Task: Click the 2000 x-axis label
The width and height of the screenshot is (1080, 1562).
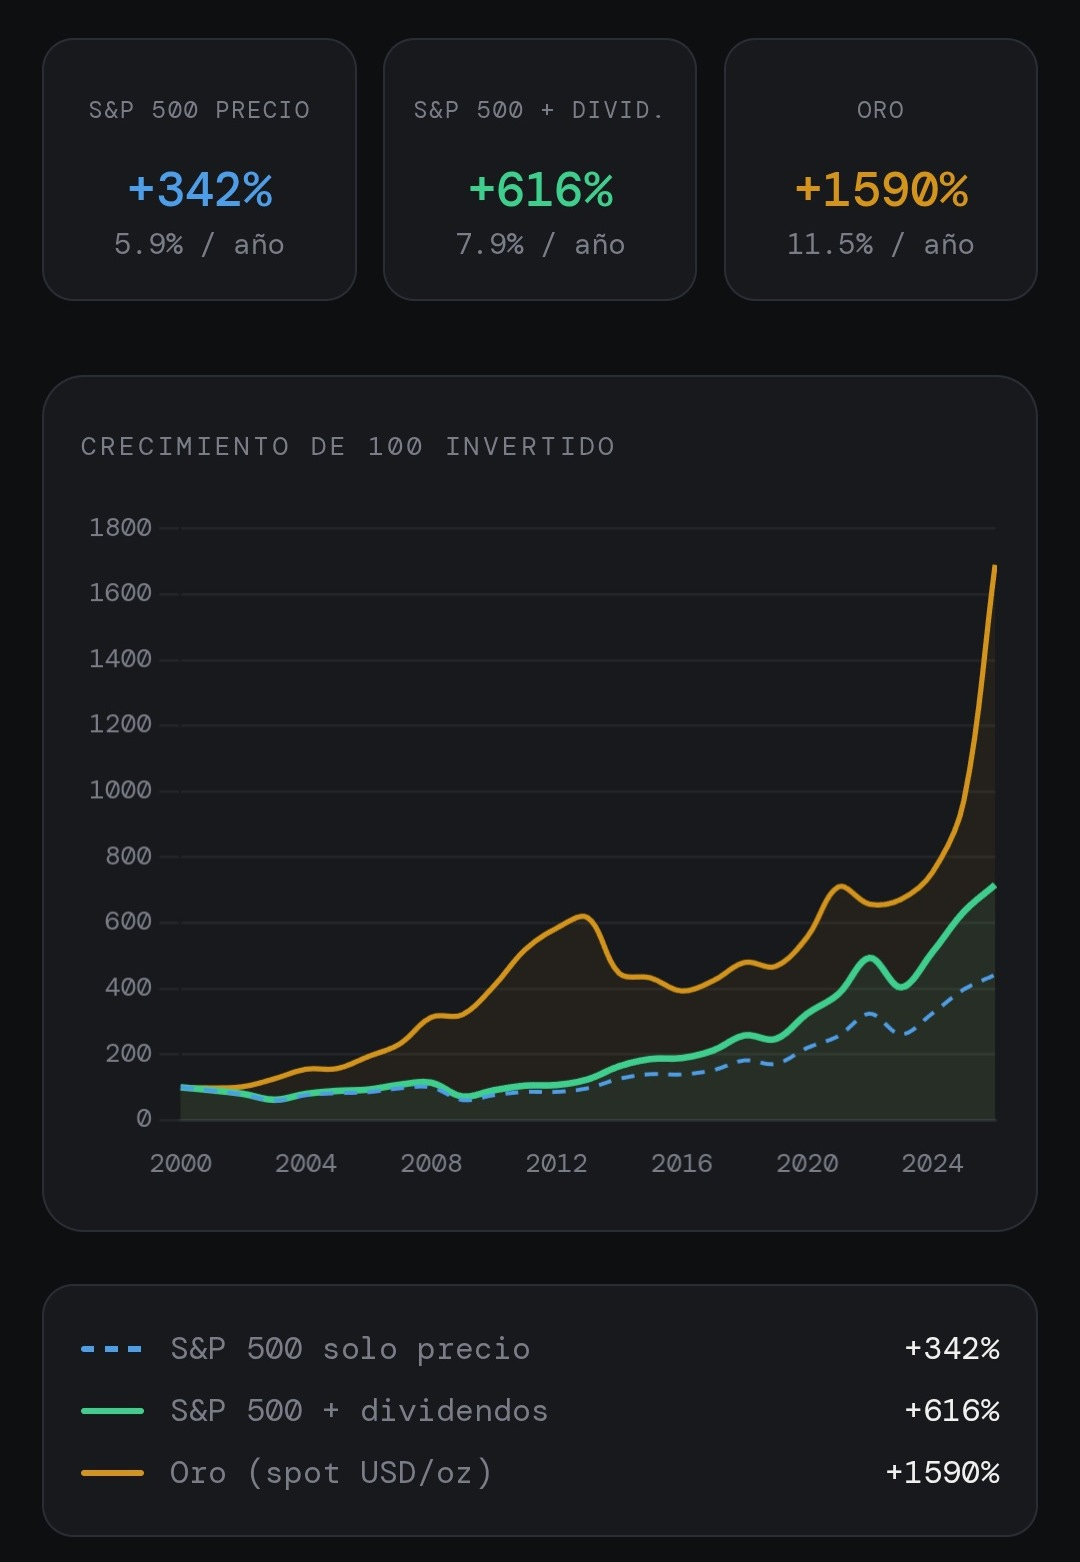Action: [181, 1163]
